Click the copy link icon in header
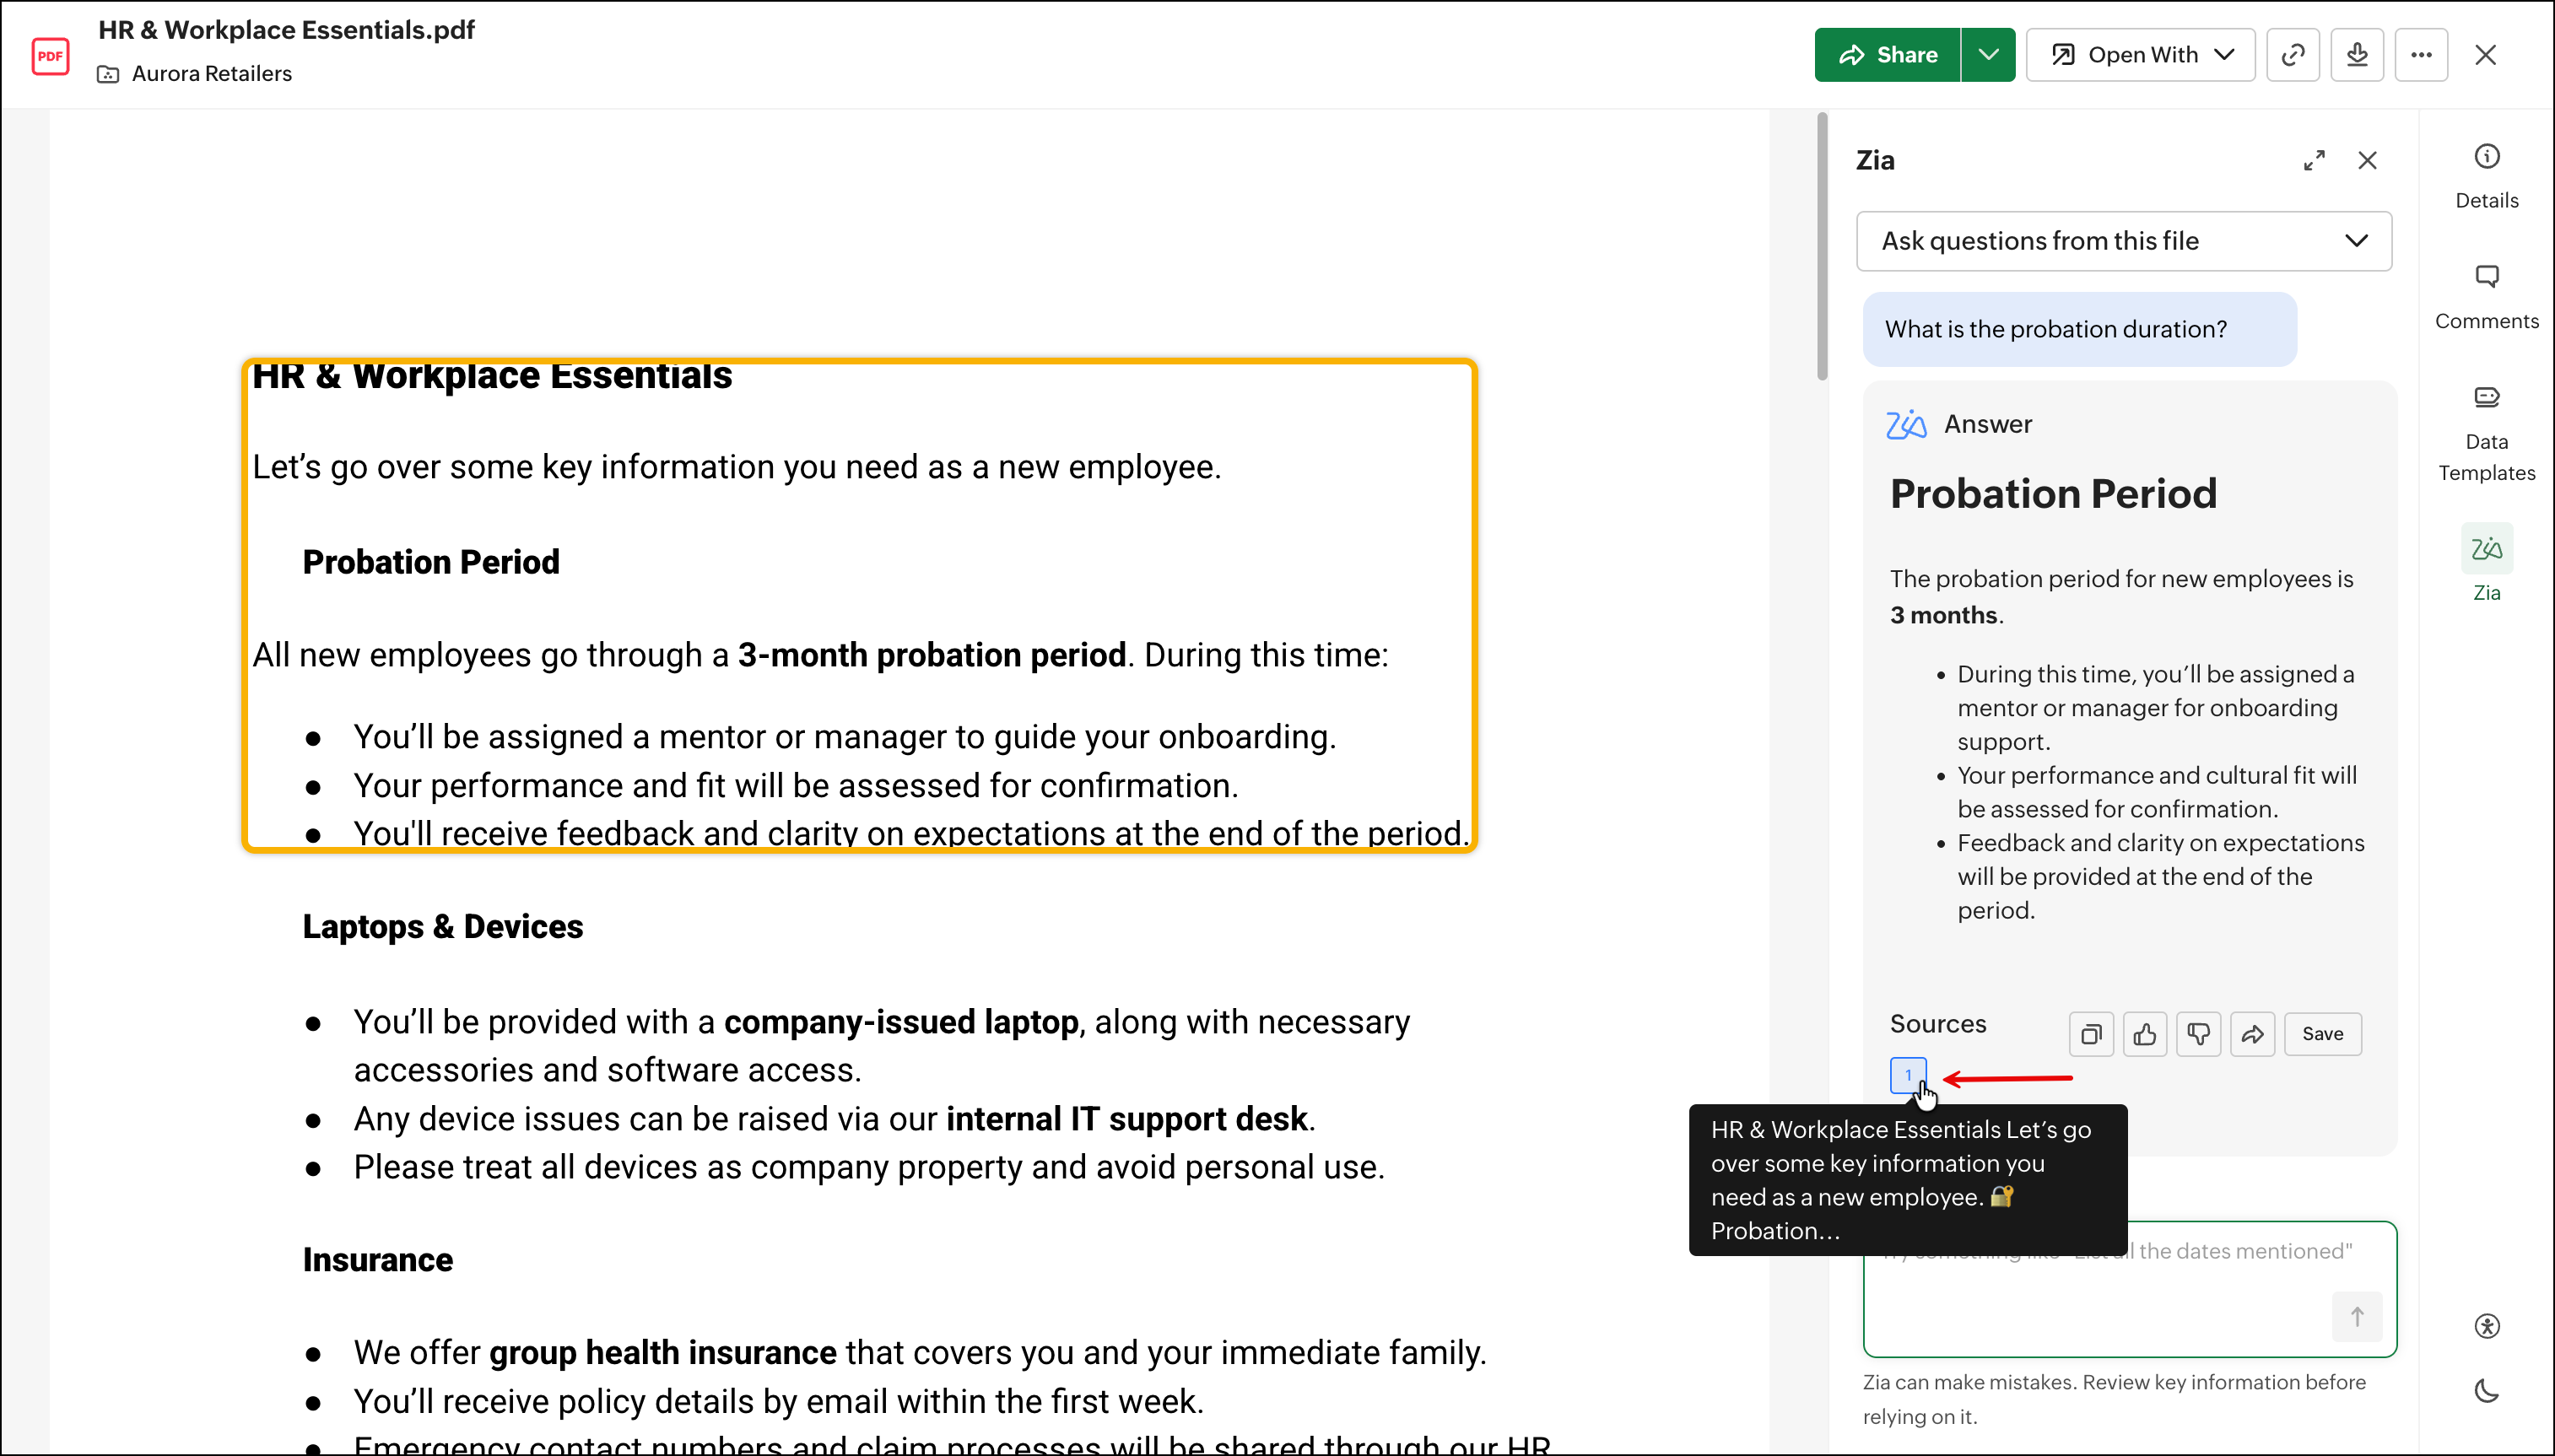2555x1456 pixels. pyautogui.click(x=2292, y=55)
